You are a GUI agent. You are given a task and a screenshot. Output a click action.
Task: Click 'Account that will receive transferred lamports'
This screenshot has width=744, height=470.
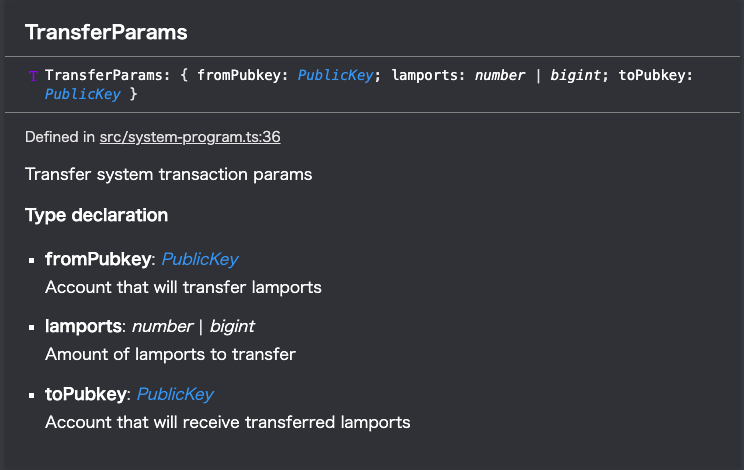click(228, 422)
